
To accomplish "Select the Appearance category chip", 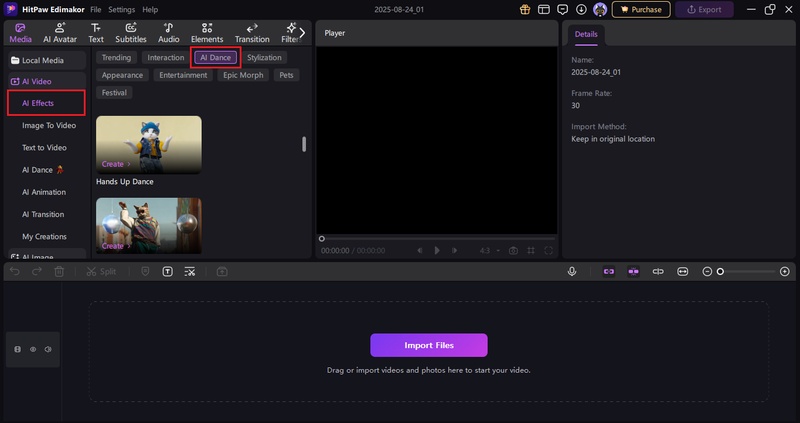I will point(122,75).
